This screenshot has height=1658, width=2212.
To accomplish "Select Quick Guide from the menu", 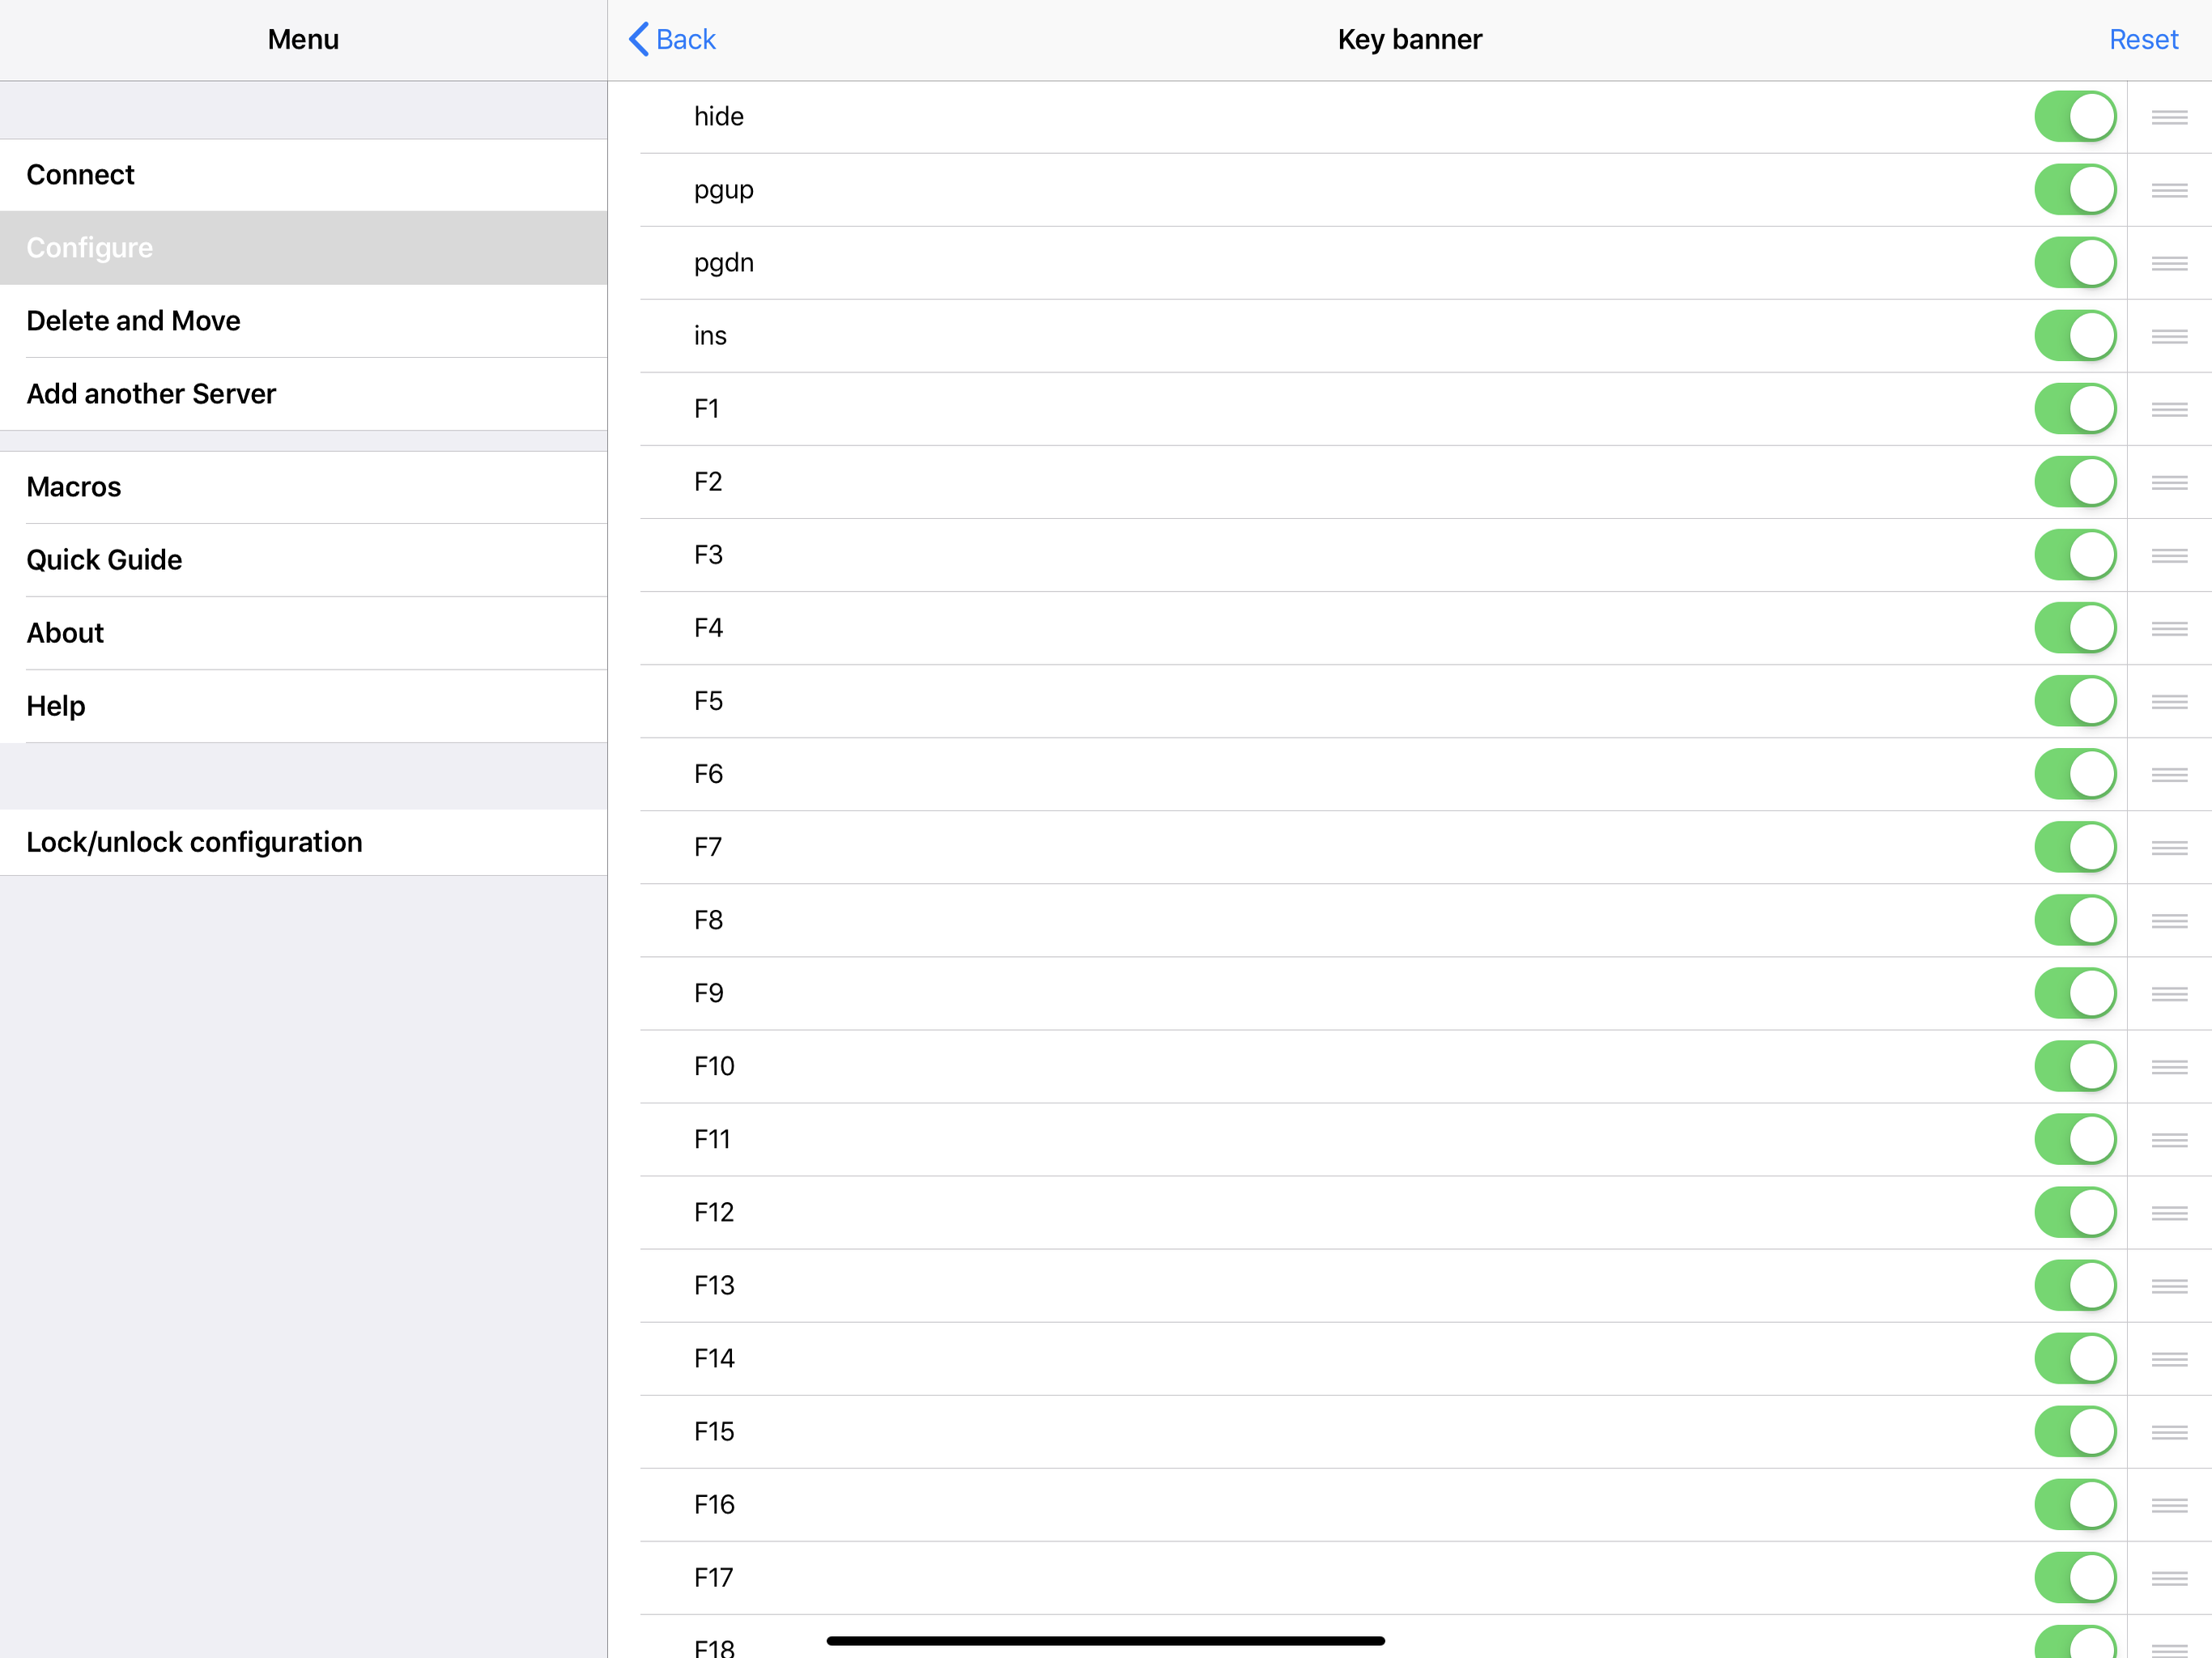I will [104, 560].
